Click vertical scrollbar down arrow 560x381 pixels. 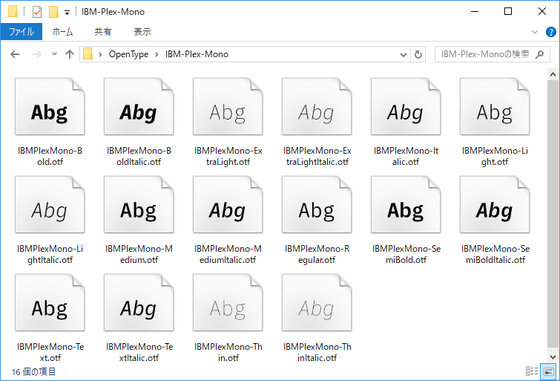point(552,357)
